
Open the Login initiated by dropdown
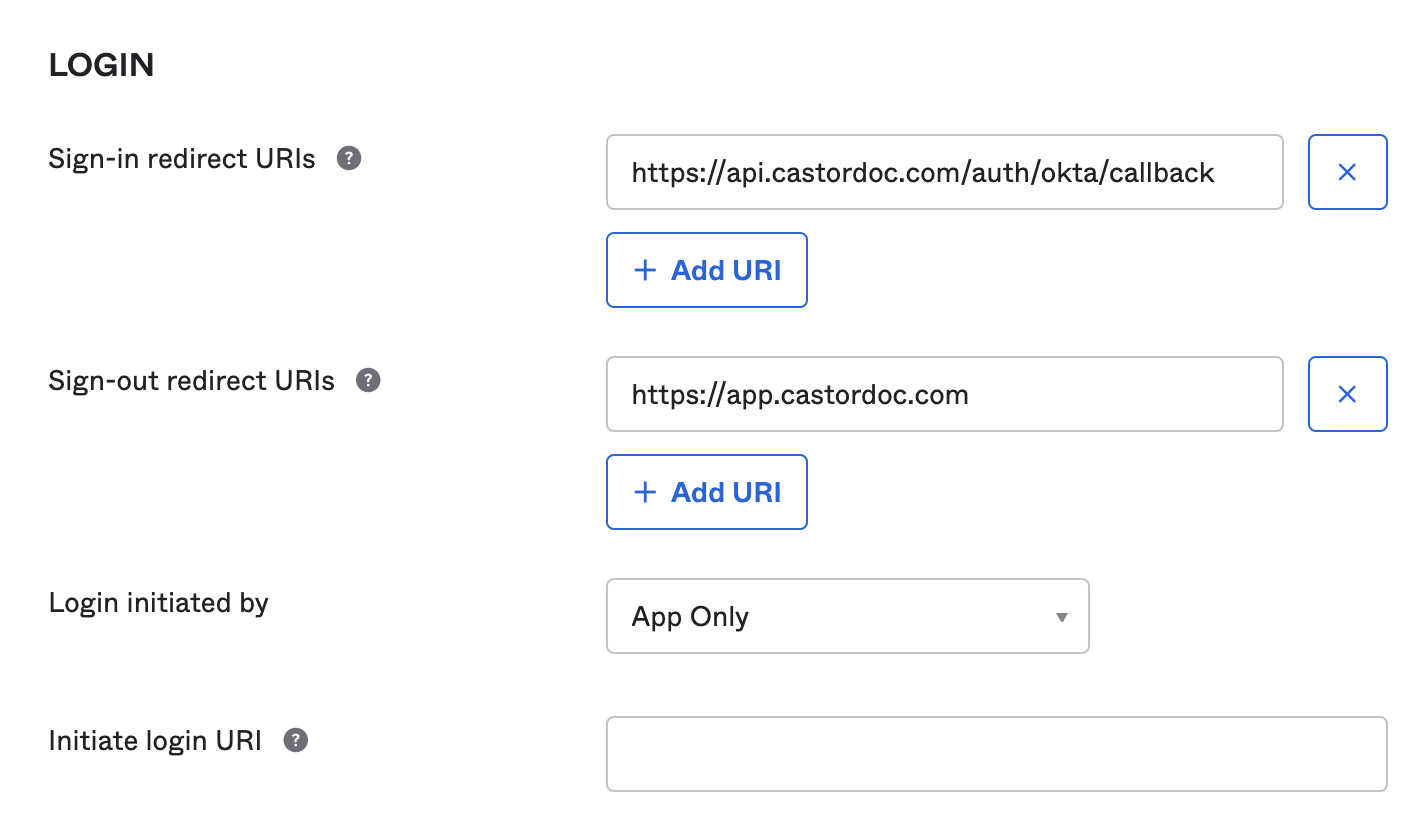pos(846,616)
